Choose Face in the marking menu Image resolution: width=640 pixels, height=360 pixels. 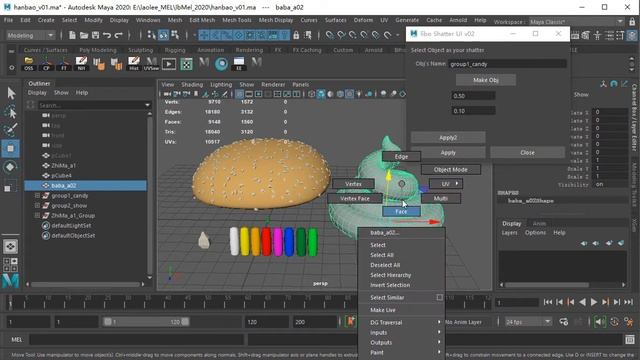[x=401, y=211]
